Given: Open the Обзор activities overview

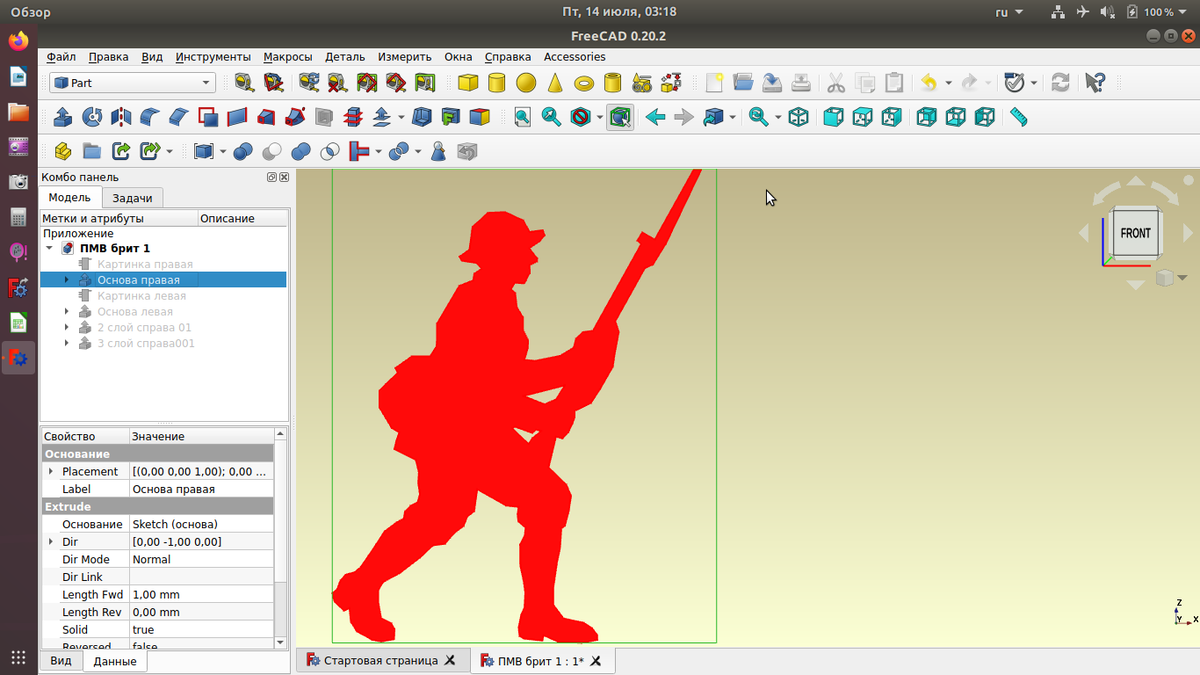Looking at the screenshot, I should click(30, 12).
